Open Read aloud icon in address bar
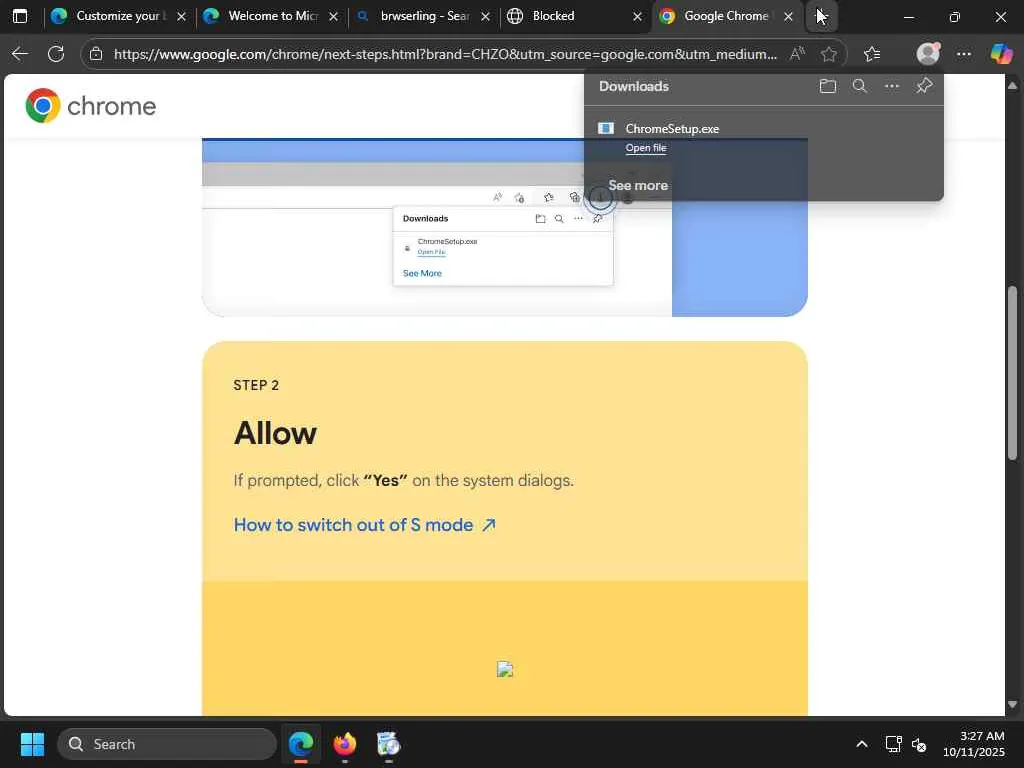The height and width of the screenshot is (768, 1024). click(x=797, y=54)
